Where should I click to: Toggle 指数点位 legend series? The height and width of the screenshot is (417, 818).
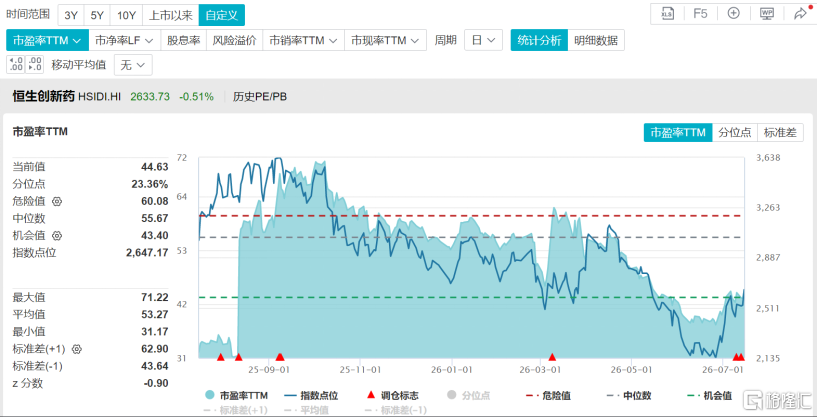point(311,396)
